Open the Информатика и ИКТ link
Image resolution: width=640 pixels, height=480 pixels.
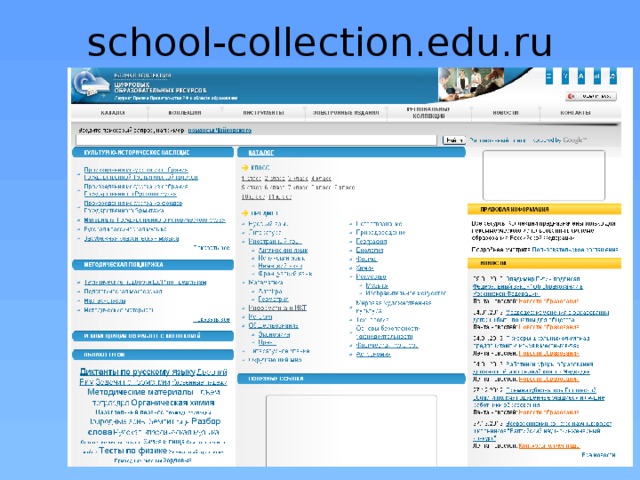pos(278,308)
